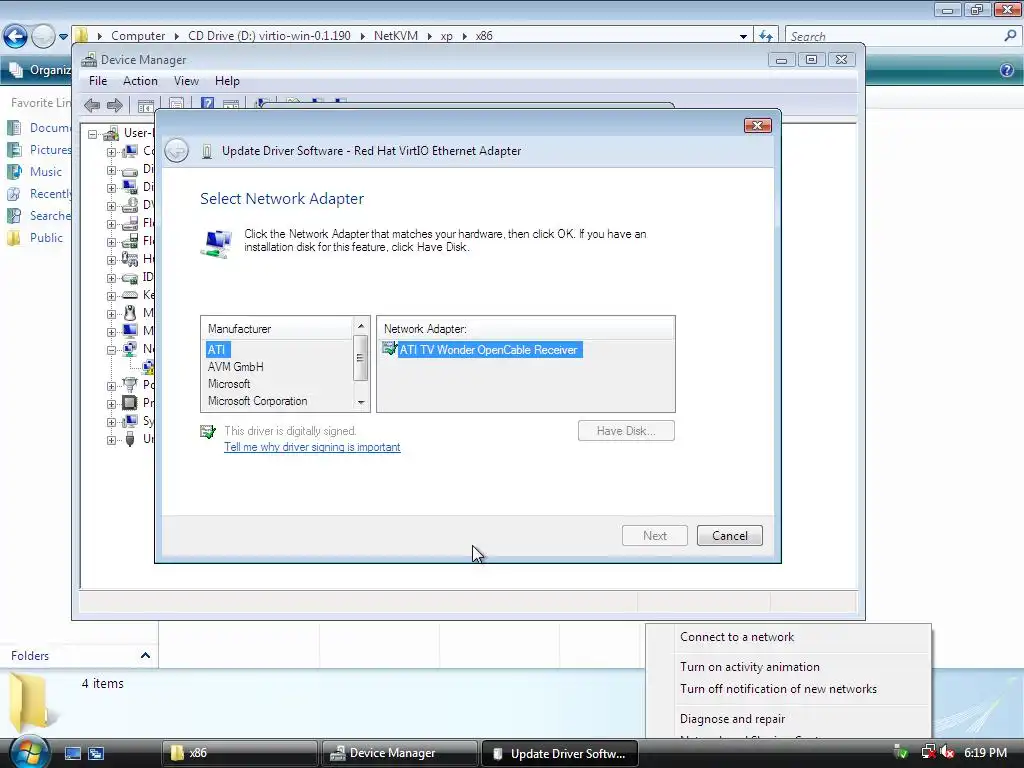
Task: Click network tray icon with red X
Action: (x=928, y=752)
